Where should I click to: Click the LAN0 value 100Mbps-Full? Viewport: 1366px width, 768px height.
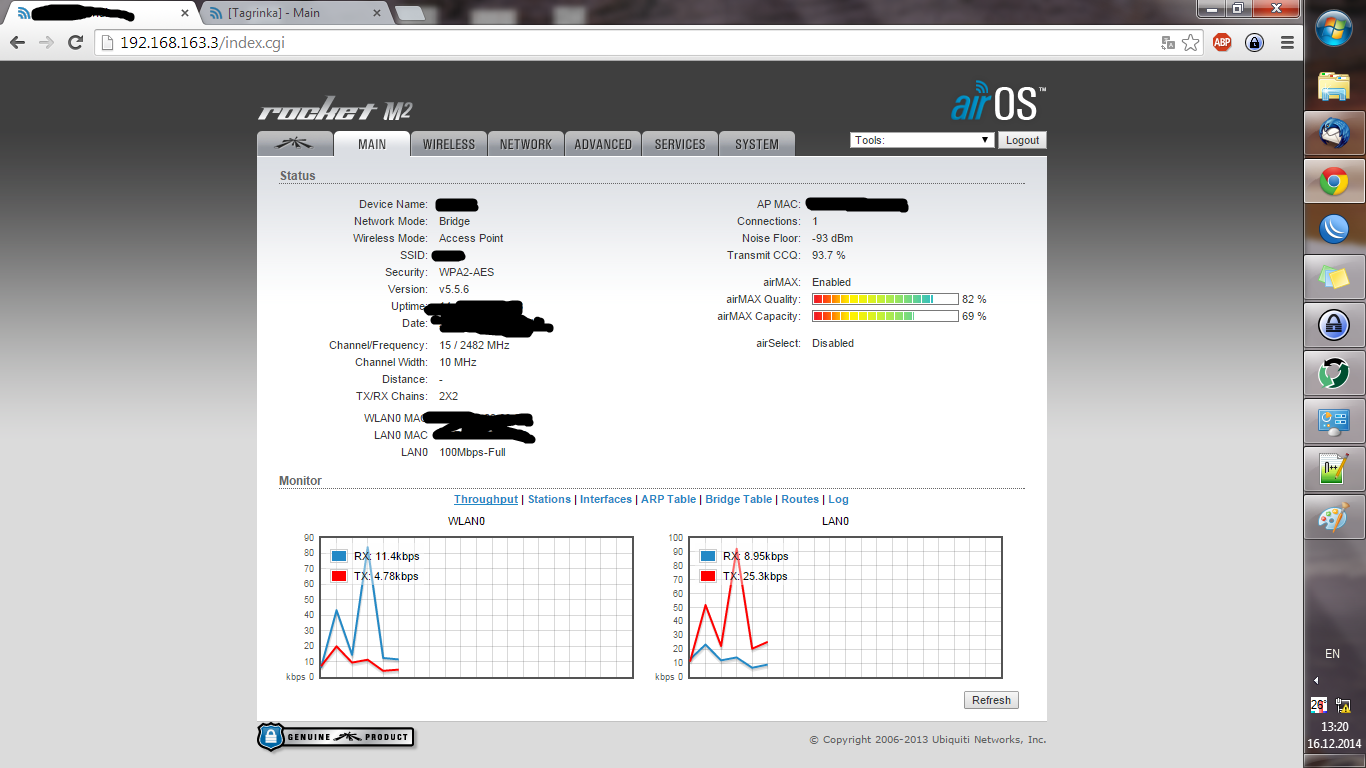tap(472, 452)
